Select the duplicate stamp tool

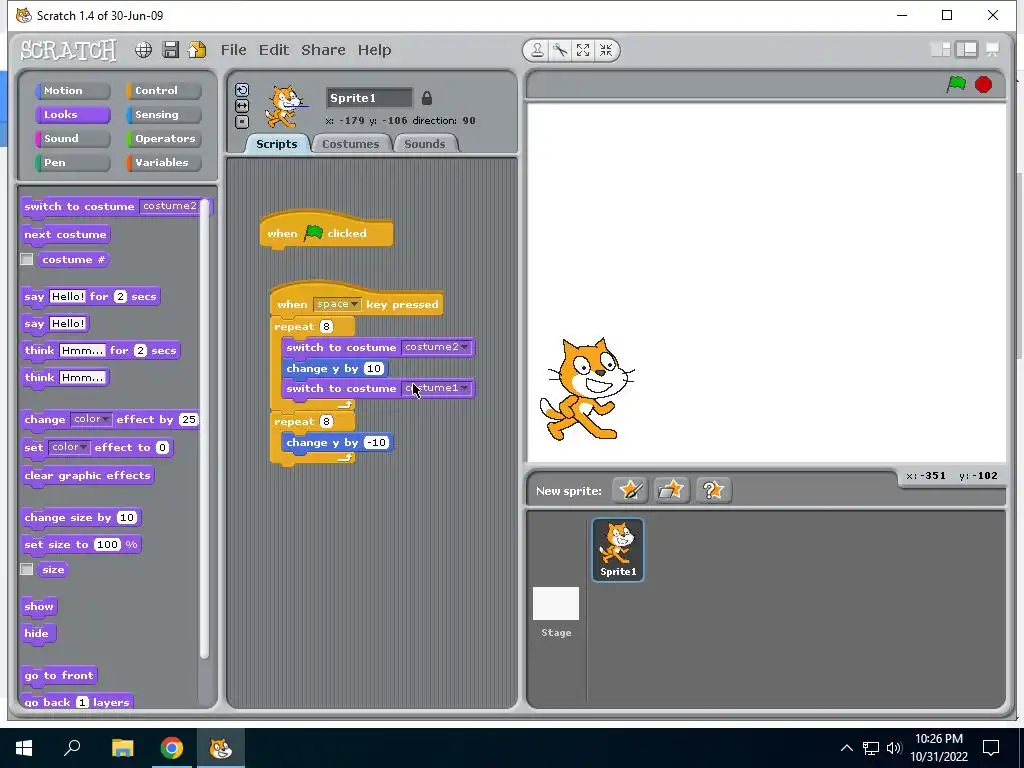[537, 50]
